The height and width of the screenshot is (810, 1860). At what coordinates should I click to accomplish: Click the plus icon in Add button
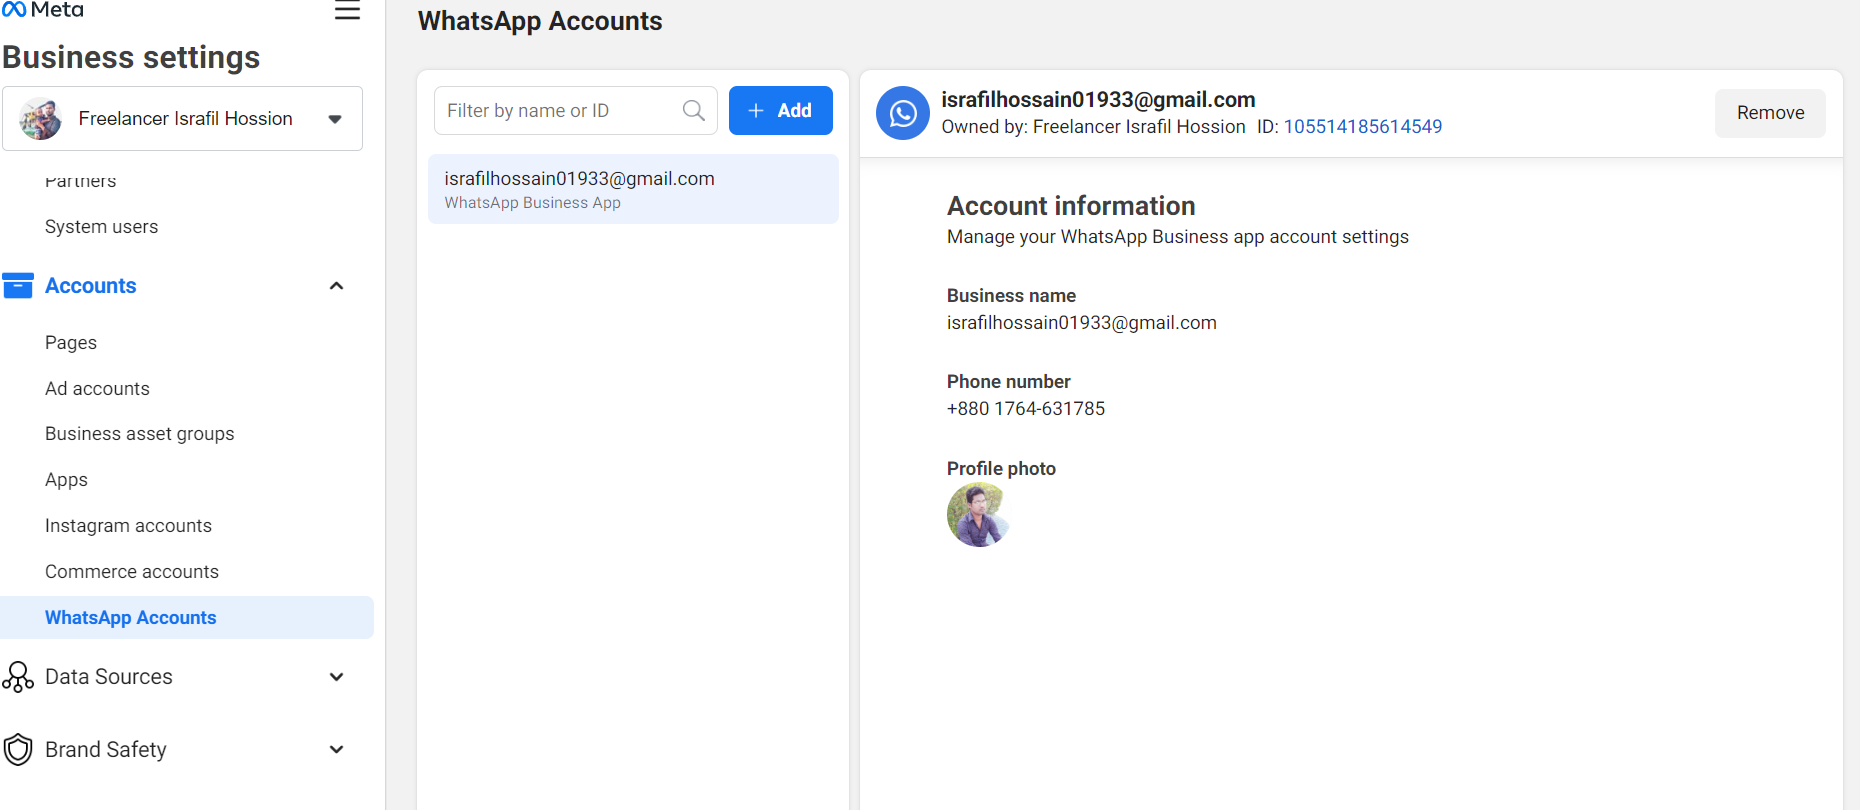tap(756, 110)
